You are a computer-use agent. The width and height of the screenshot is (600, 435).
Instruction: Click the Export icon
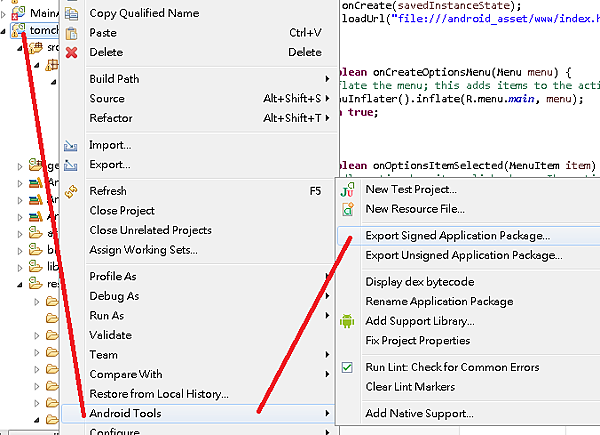point(71,165)
